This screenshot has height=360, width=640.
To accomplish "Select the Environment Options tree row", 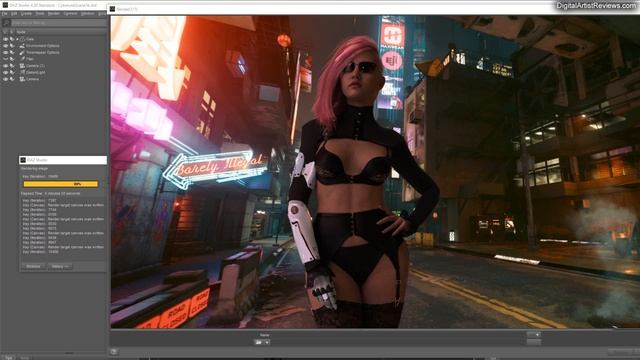I will point(43,46).
